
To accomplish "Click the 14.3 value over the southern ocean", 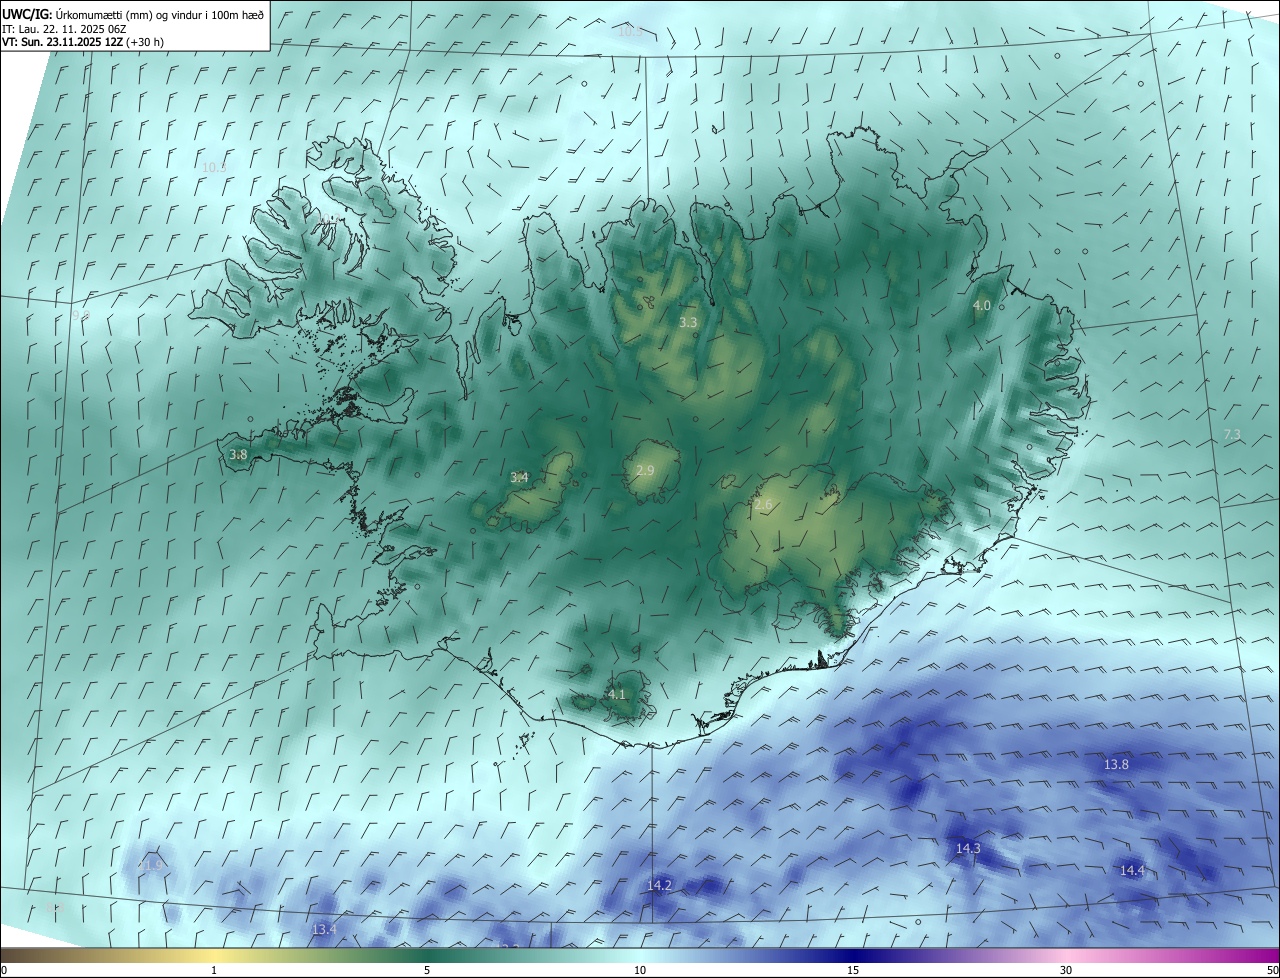I will coord(968,848).
